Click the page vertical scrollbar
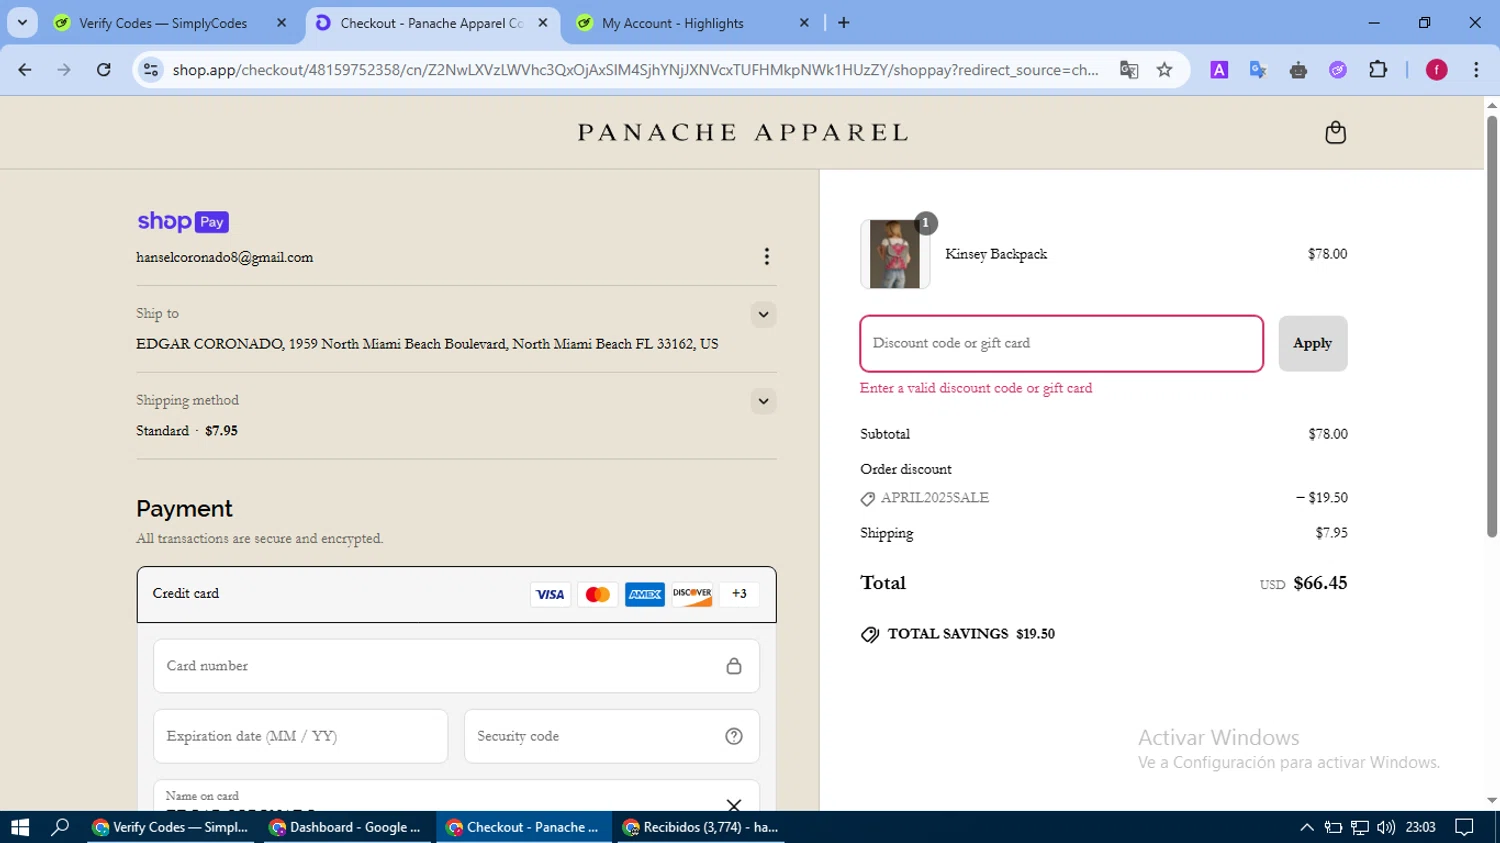Screen dimensions: 1500x843 pos(1491,327)
